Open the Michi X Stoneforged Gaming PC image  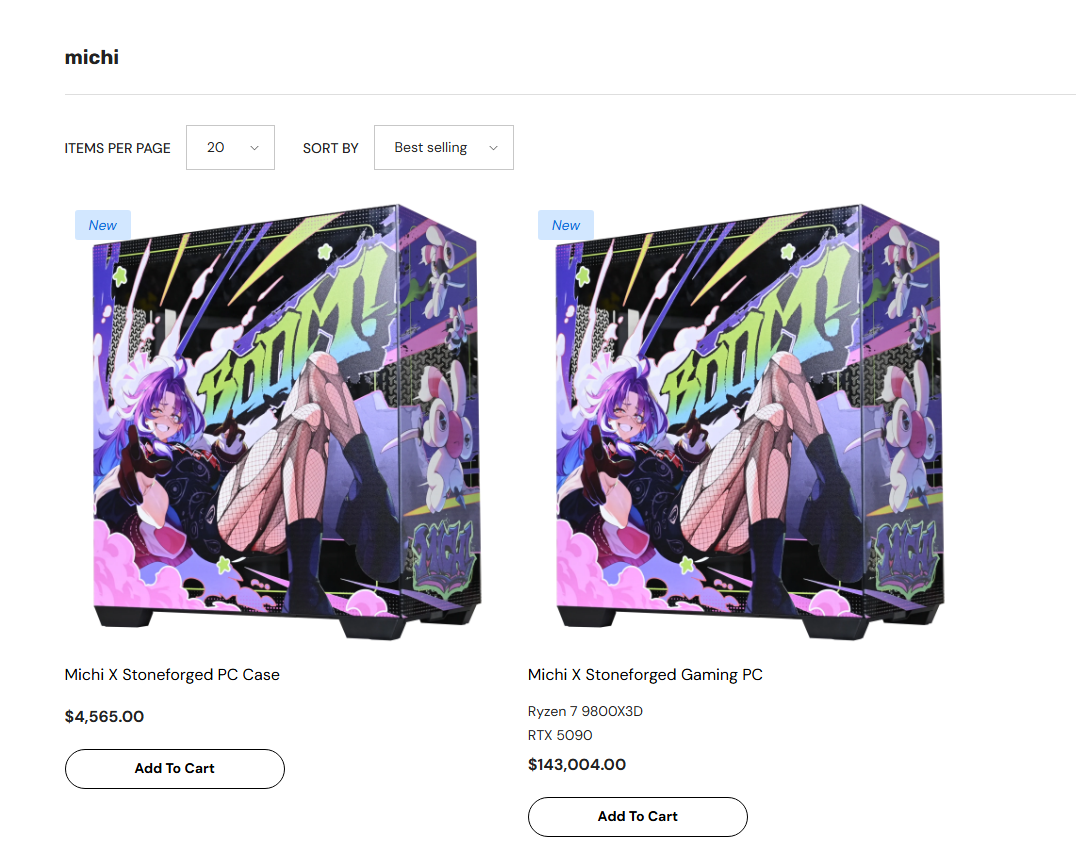click(x=750, y=421)
